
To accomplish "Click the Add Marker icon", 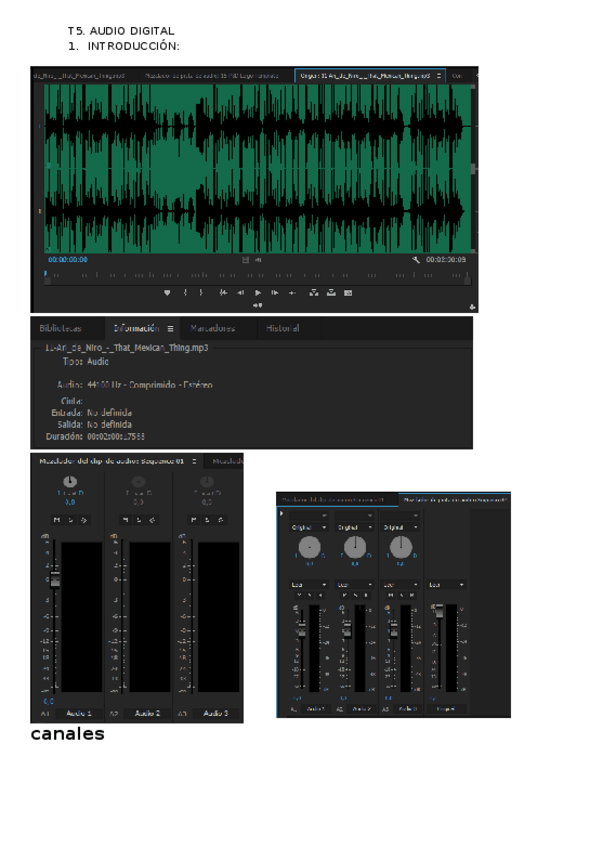I will [x=168, y=293].
